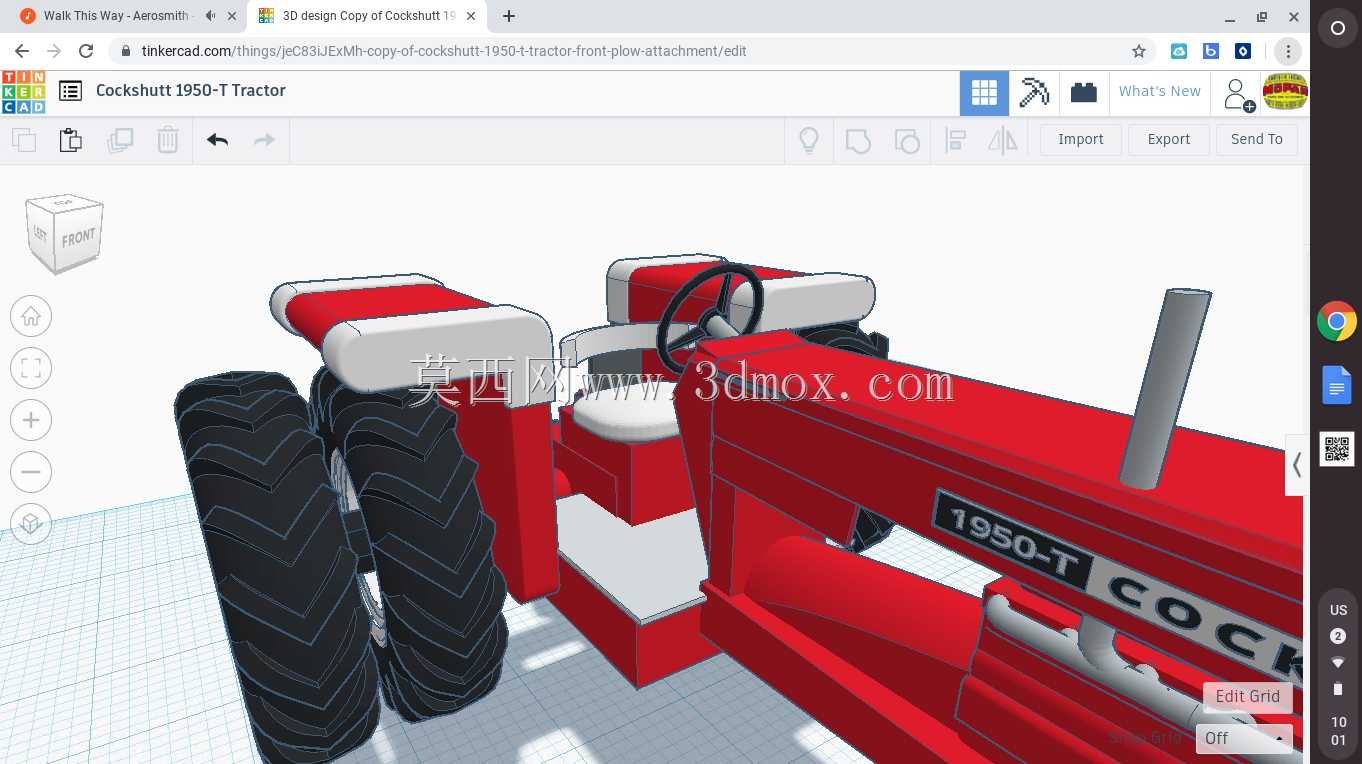Bookmark this page with star icon
The height and width of the screenshot is (764, 1362).
point(1138,51)
